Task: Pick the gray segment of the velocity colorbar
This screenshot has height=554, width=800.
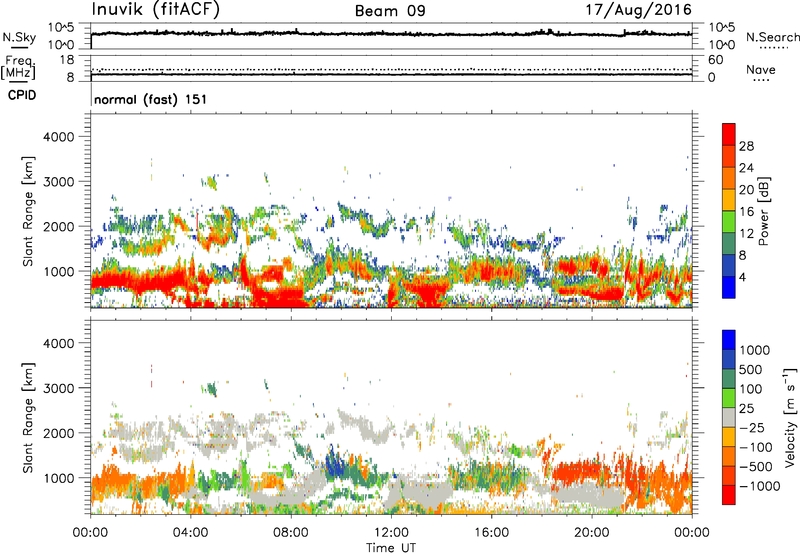Action: coord(729,418)
